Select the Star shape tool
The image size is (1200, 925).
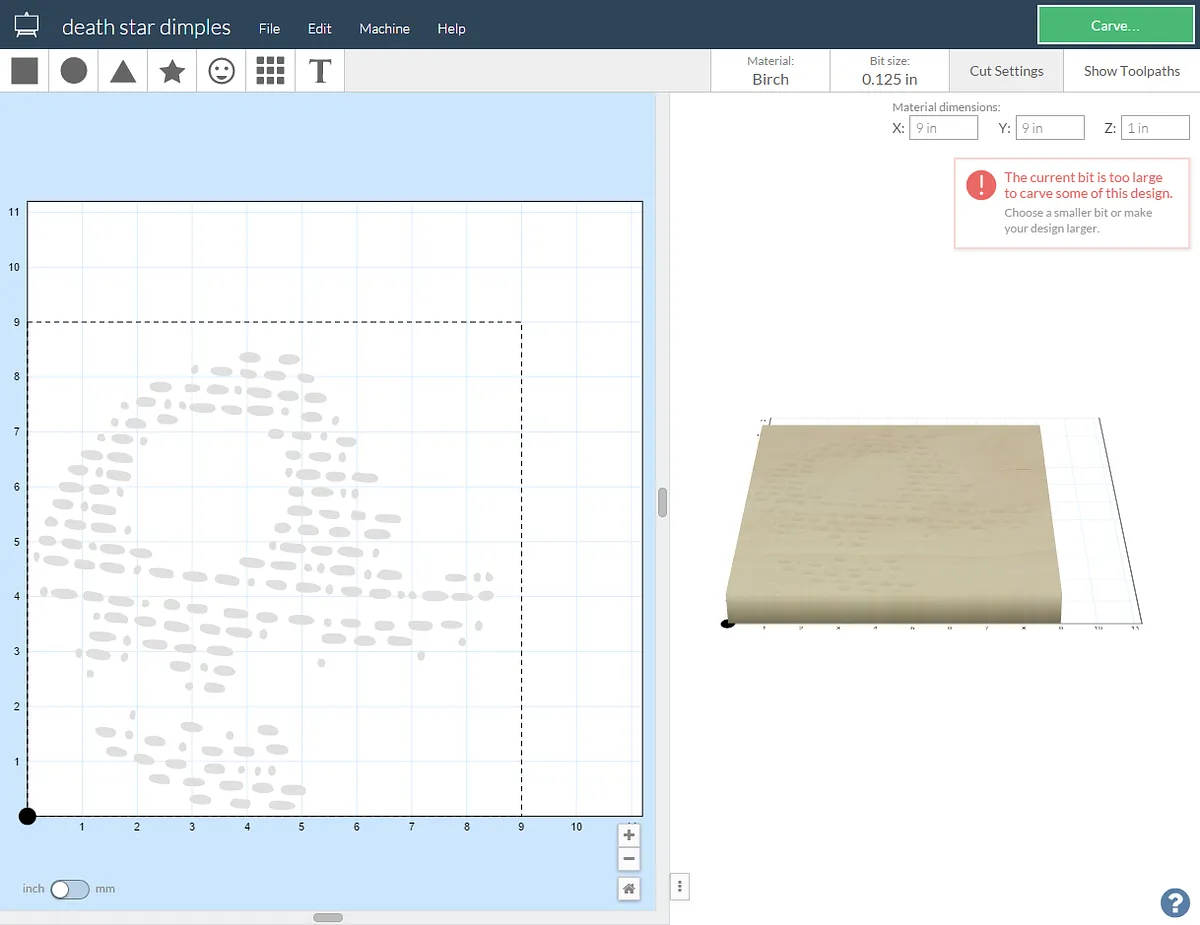(172, 71)
